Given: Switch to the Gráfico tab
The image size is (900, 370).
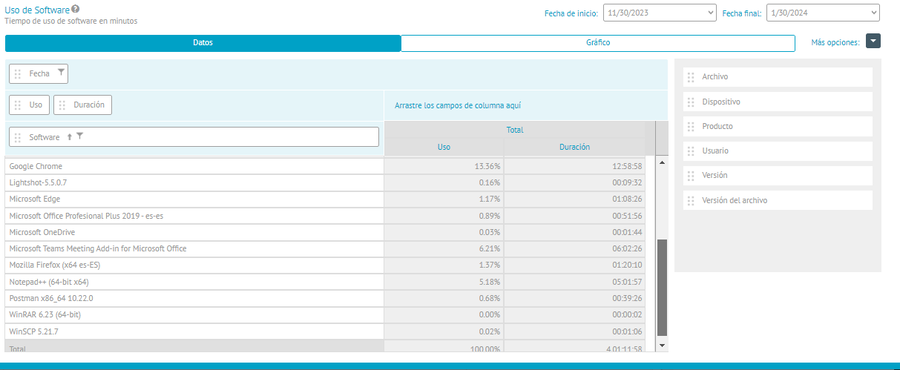Looking at the screenshot, I should click(598, 43).
